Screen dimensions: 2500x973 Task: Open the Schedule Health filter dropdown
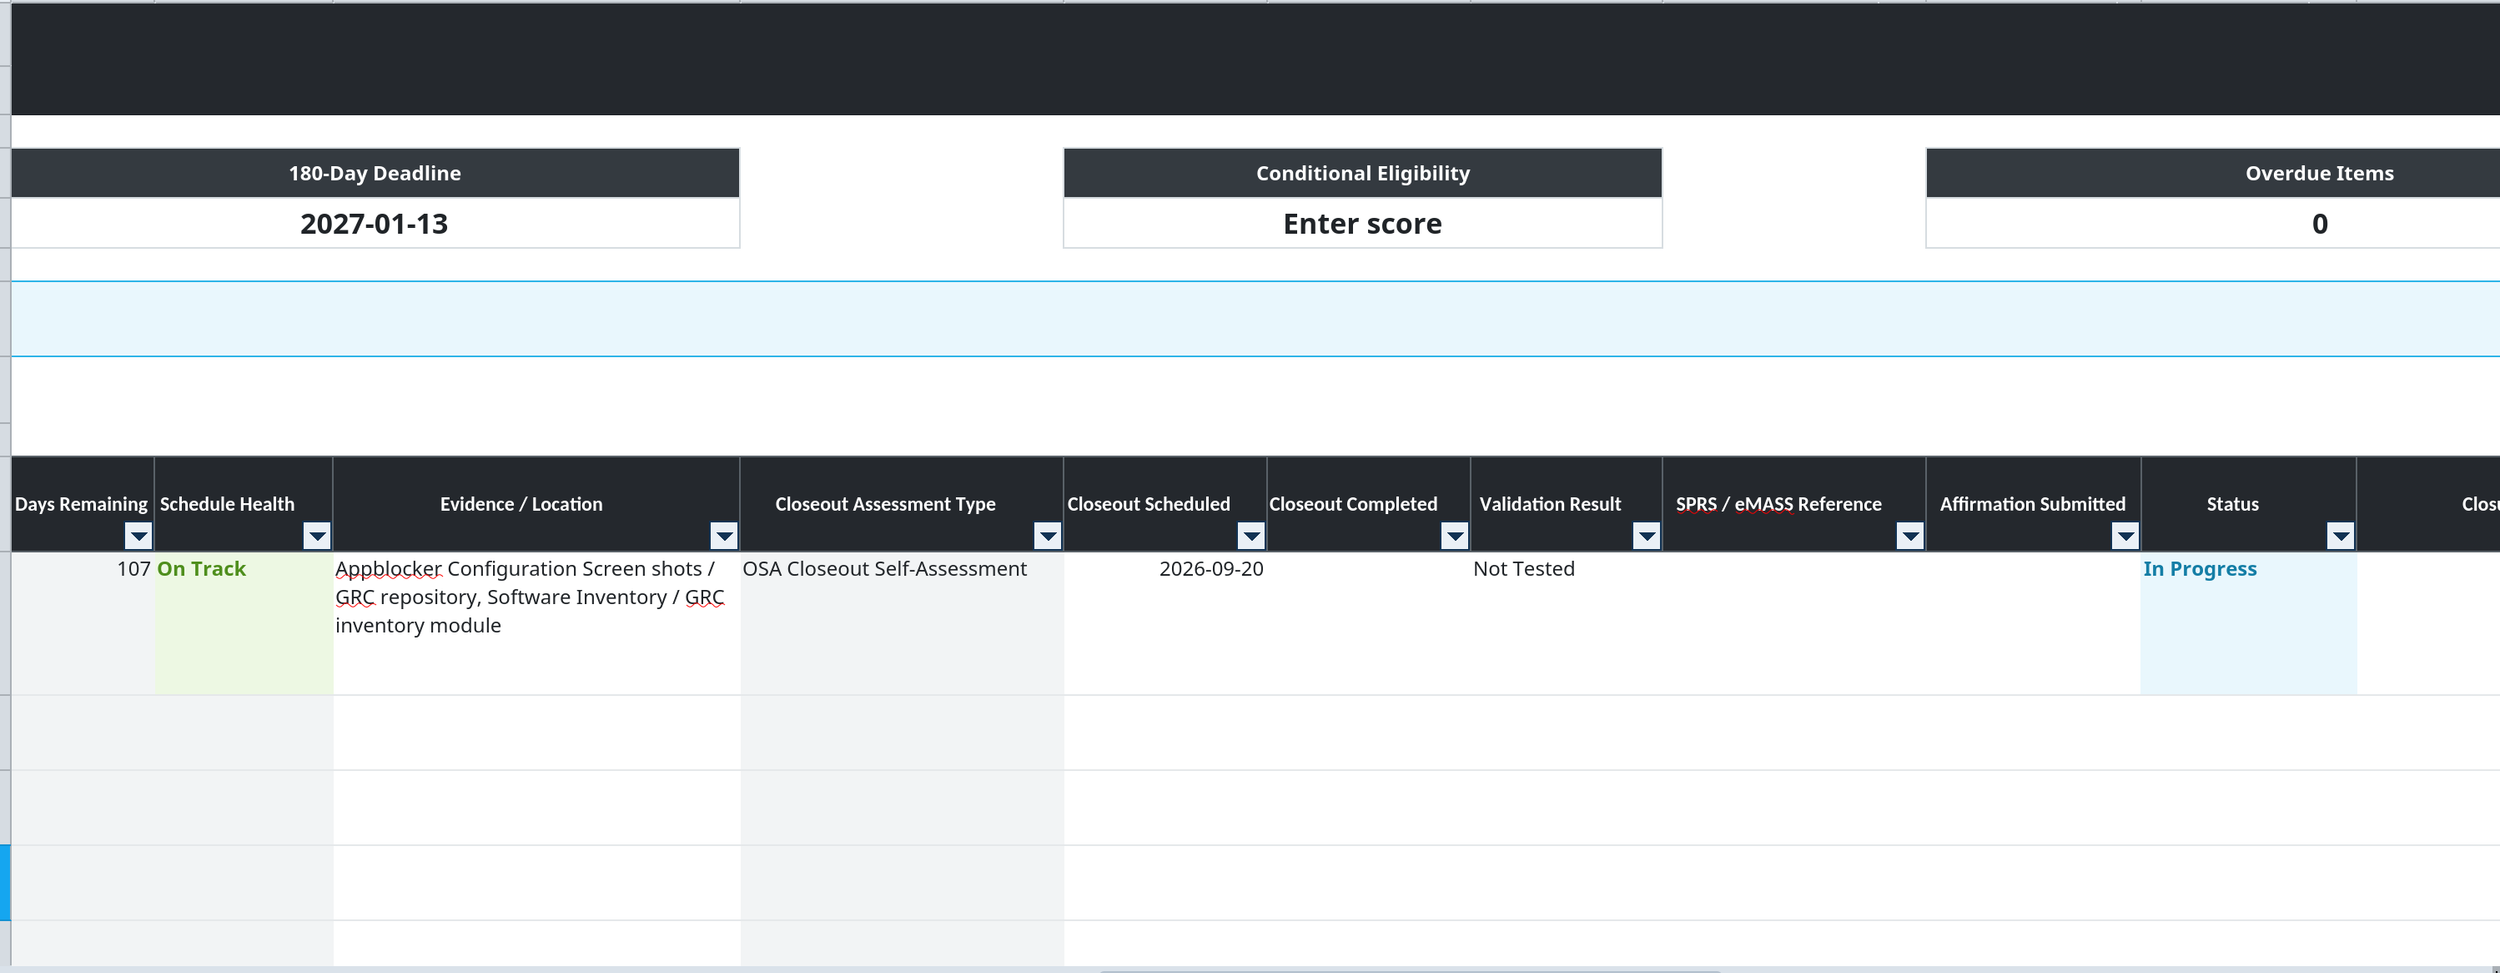[317, 536]
